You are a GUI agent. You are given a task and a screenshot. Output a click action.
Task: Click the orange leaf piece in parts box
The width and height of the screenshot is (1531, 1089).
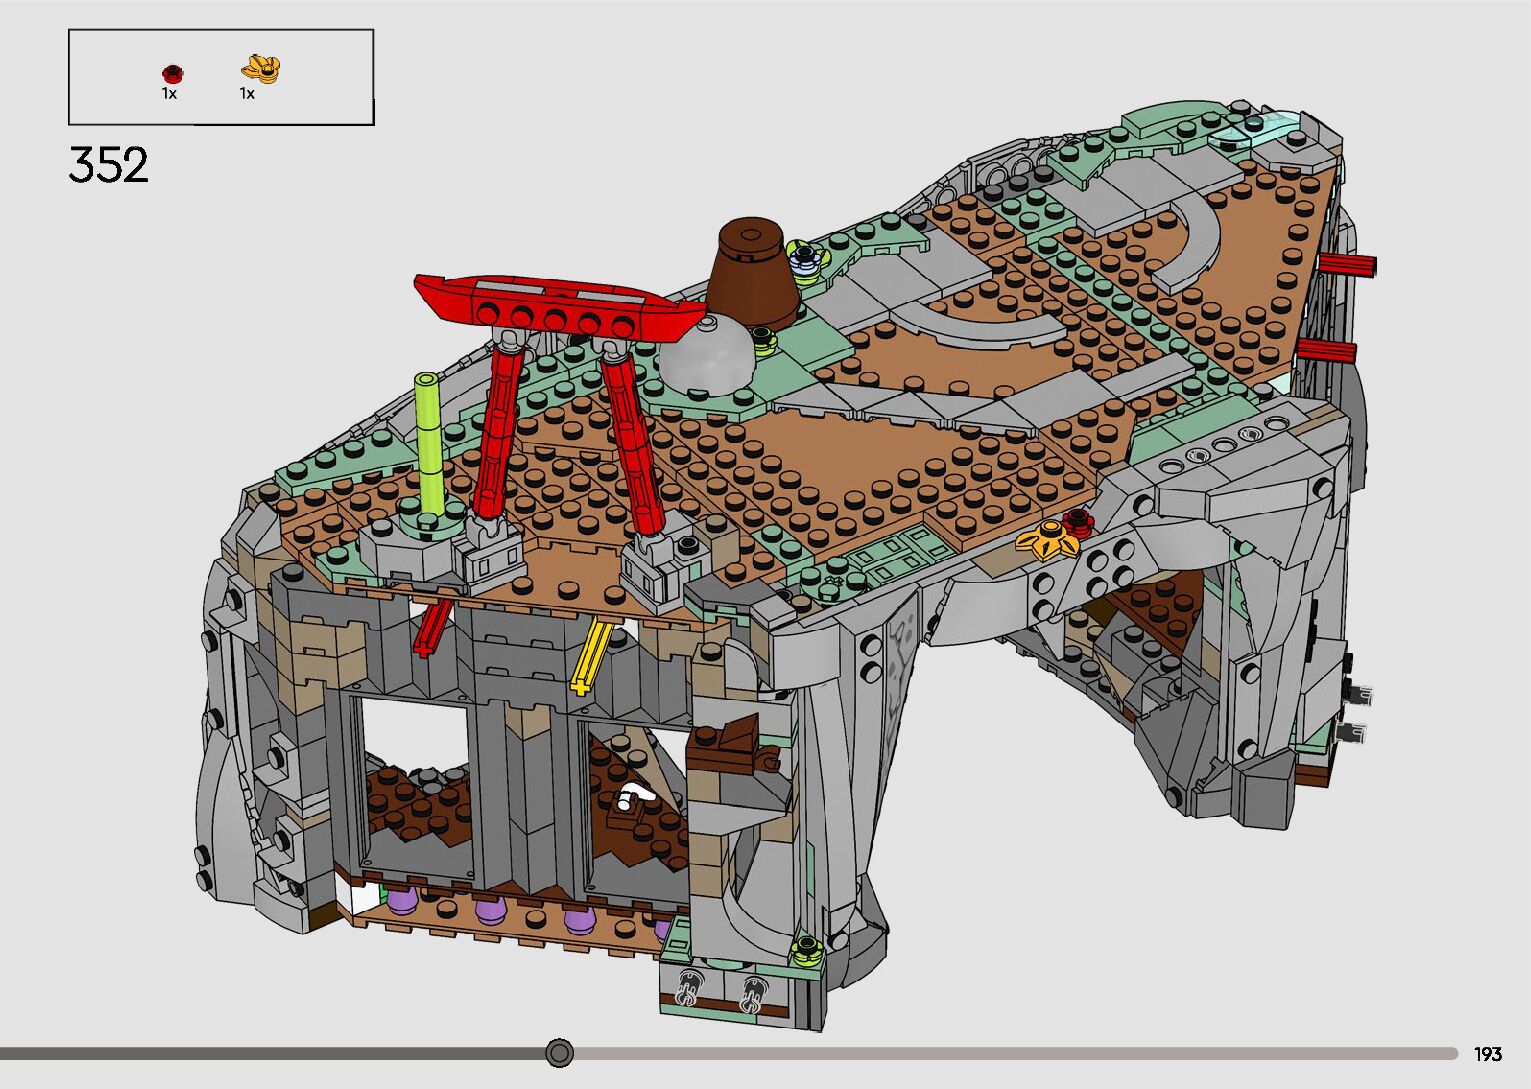tap(260, 68)
